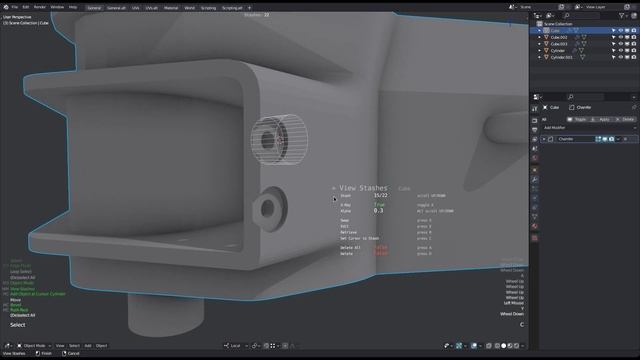Click the Blender logo icon
The height and width of the screenshot is (360, 640).
pyautogui.click(x=6, y=7)
